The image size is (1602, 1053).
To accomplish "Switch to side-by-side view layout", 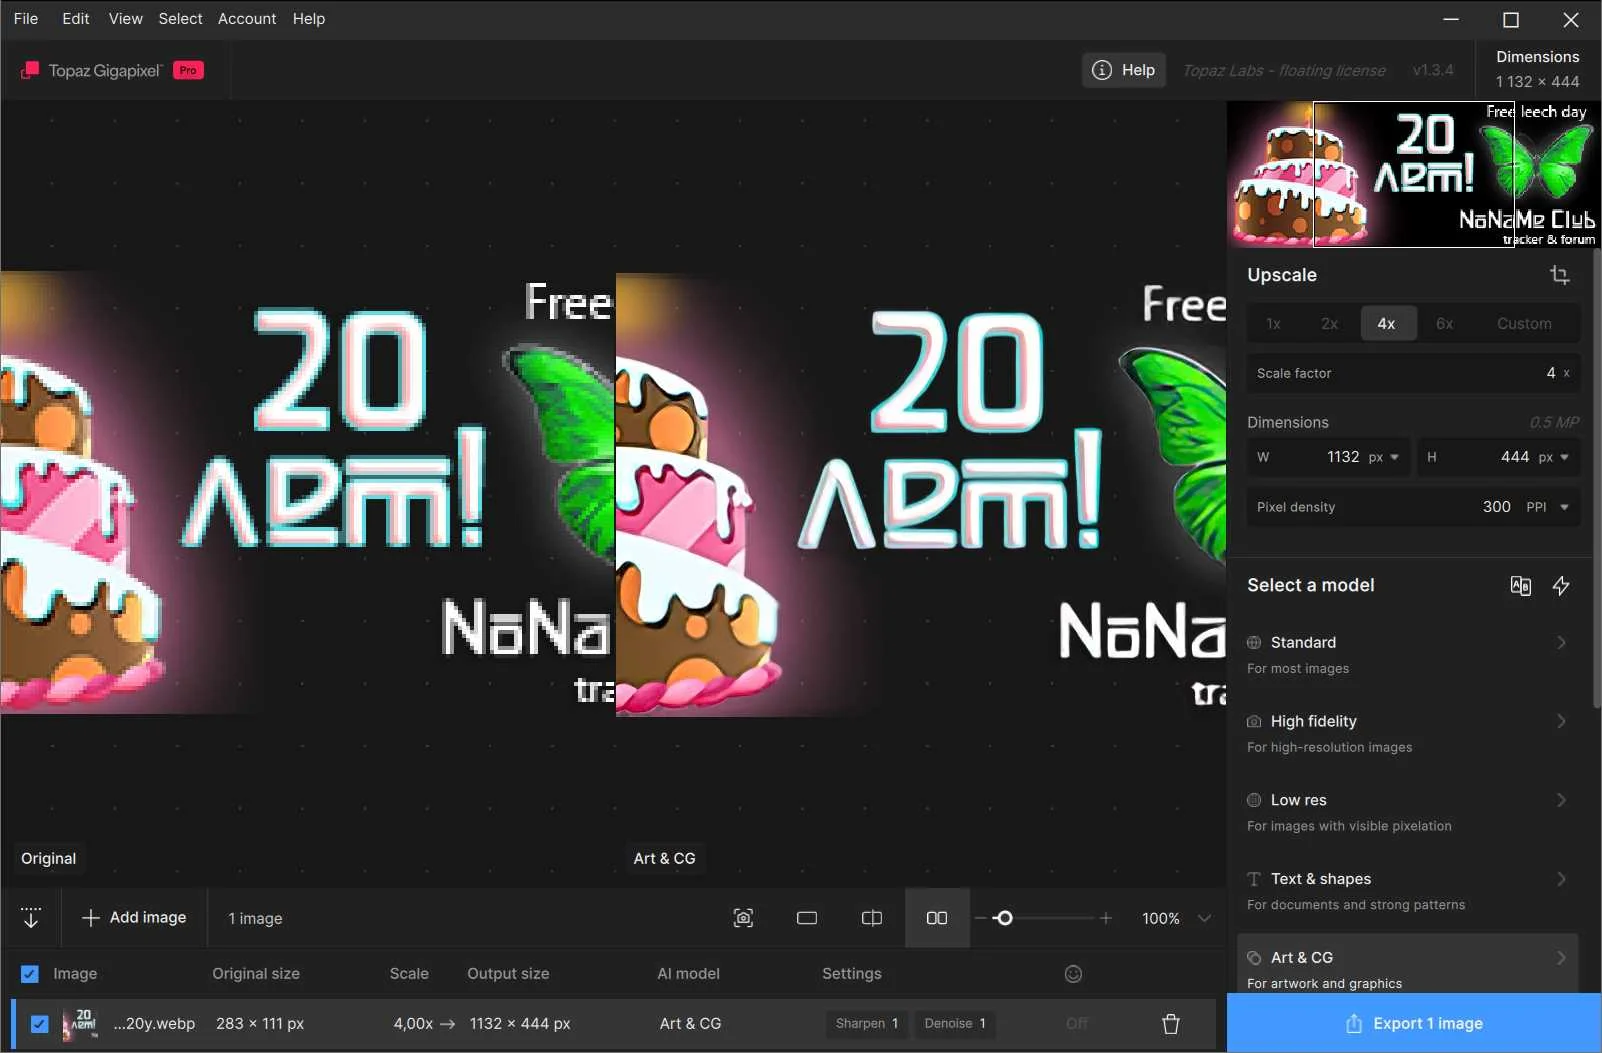I will pos(937,918).
